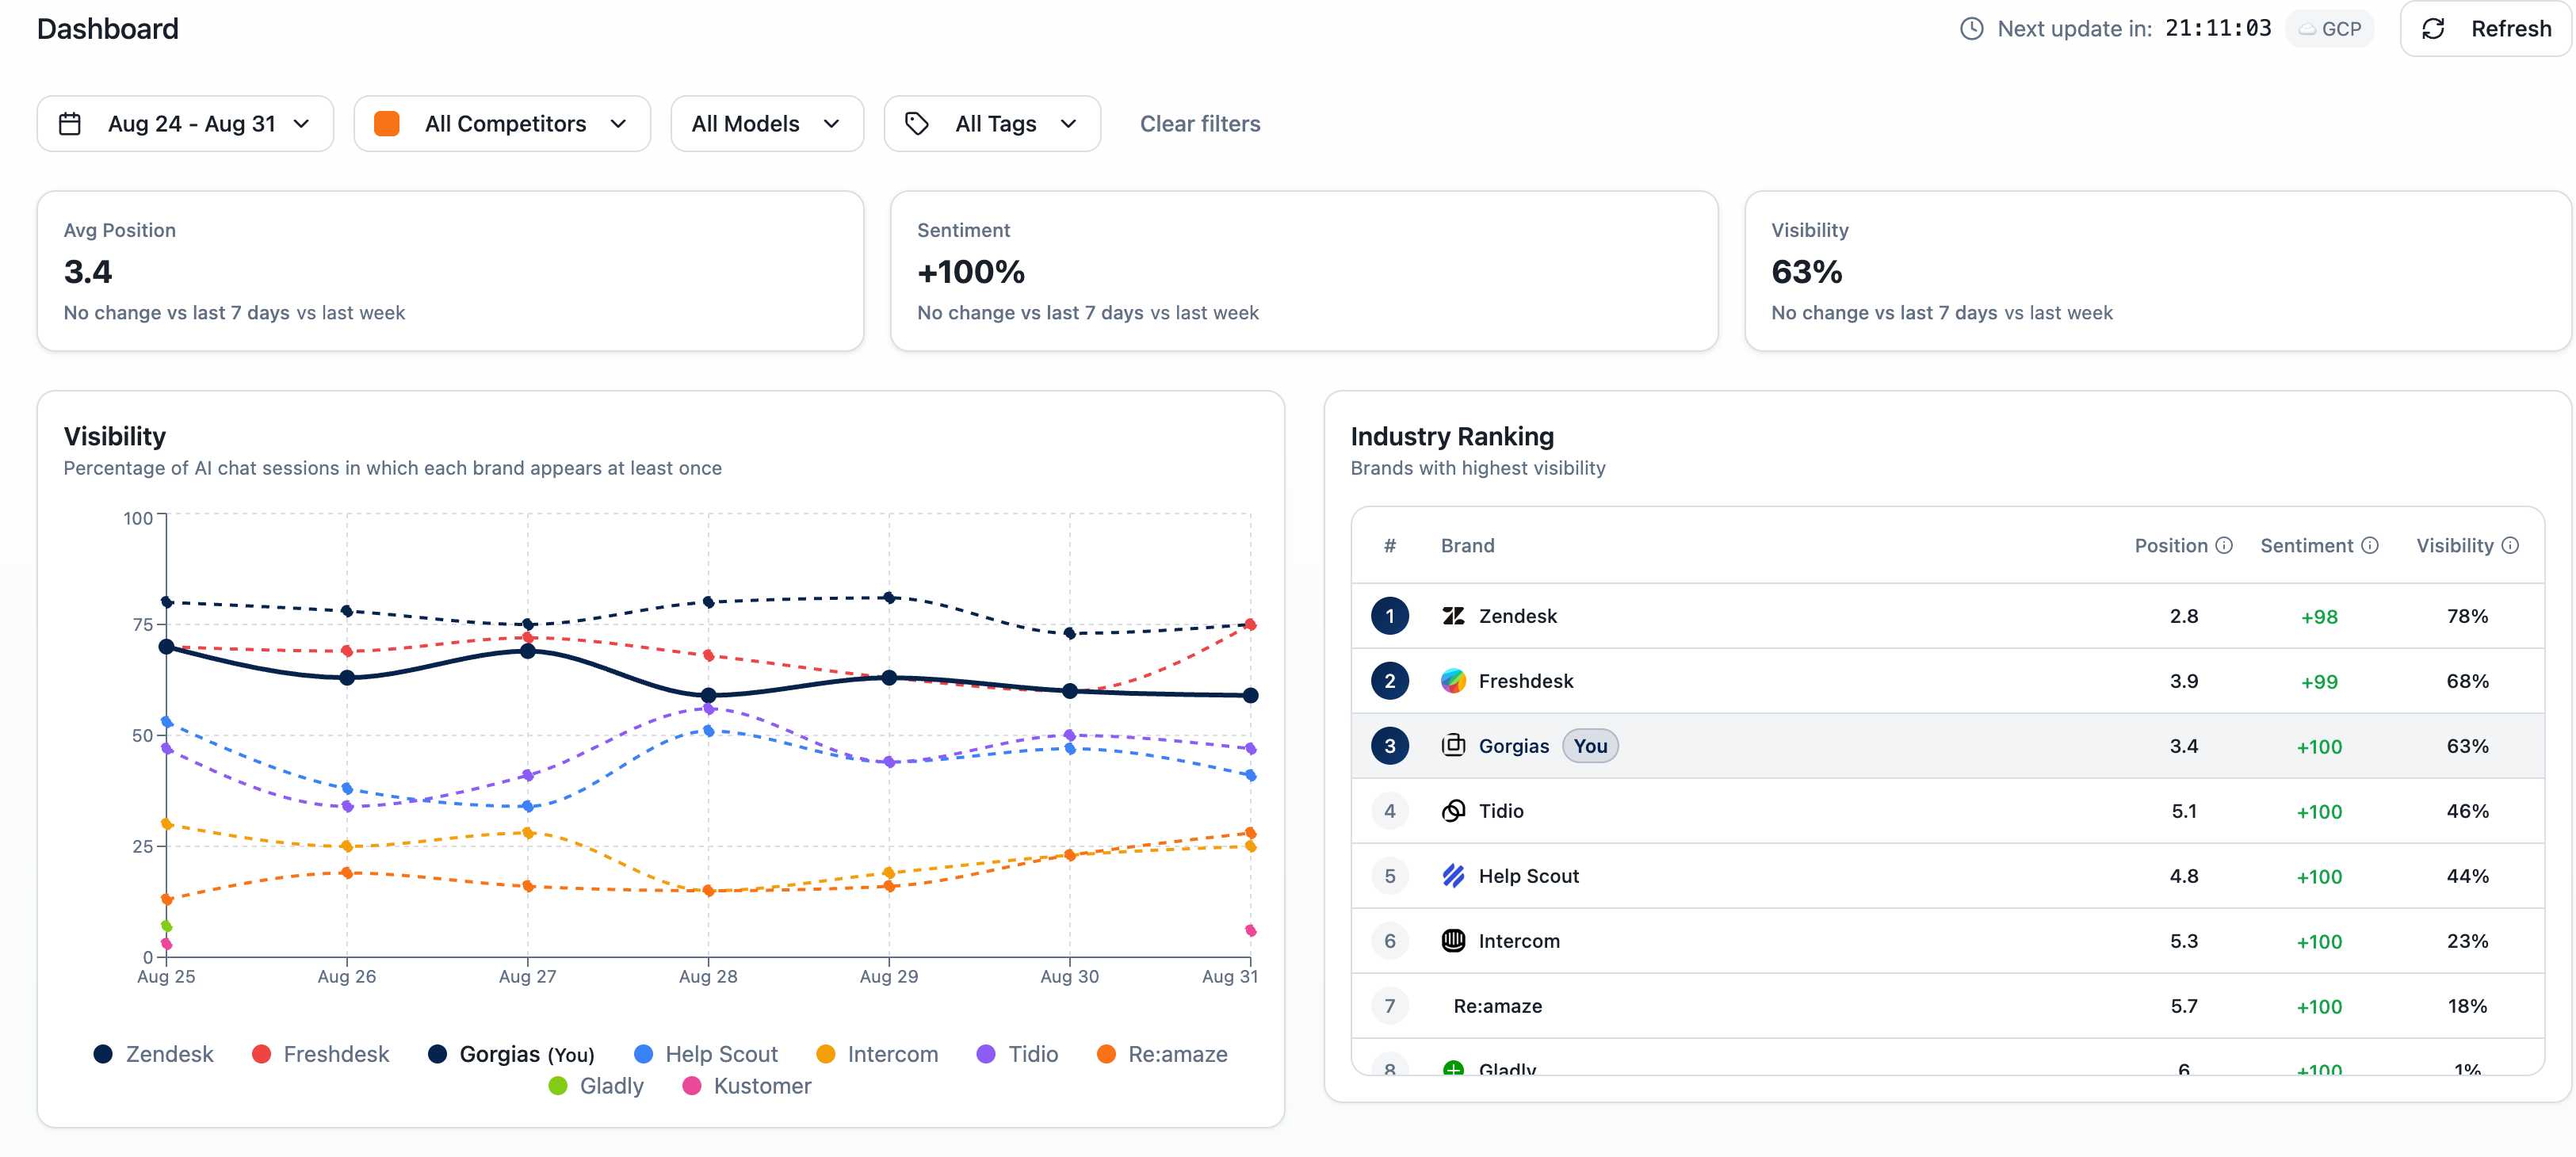
Task: Click the calendar icon in date filter
Action: (70, 124)
